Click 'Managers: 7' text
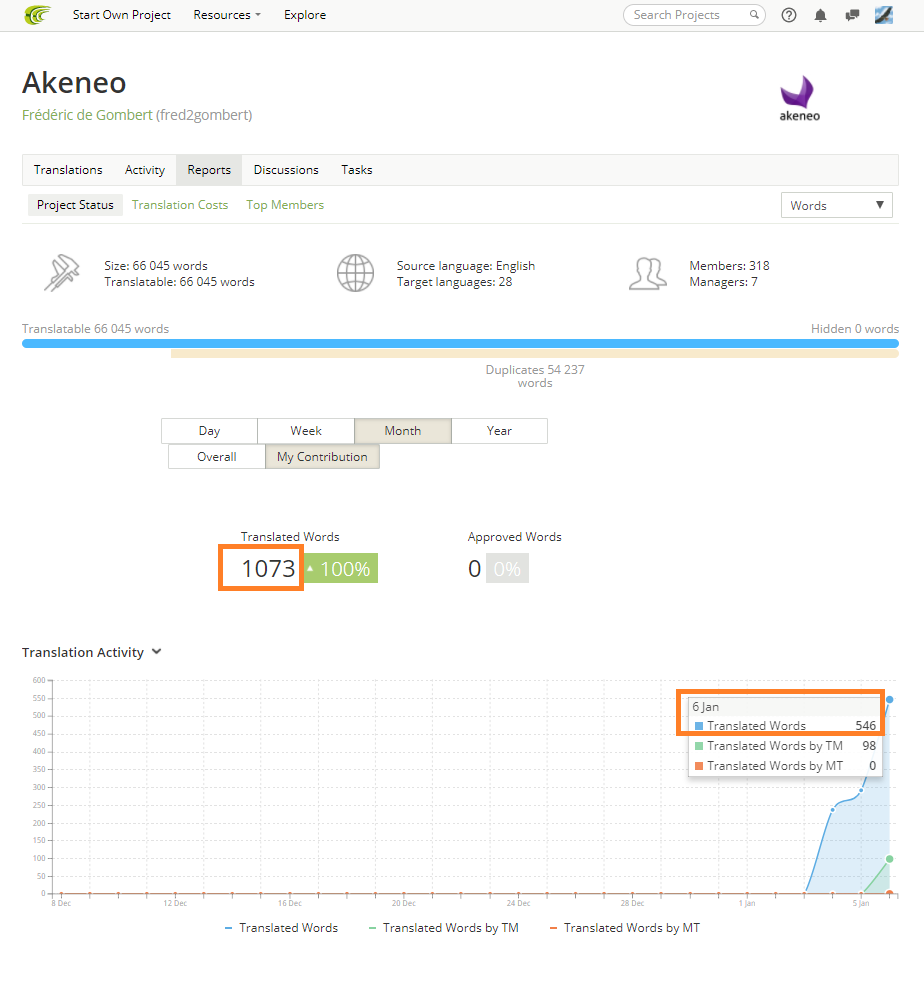 [723, 282]
